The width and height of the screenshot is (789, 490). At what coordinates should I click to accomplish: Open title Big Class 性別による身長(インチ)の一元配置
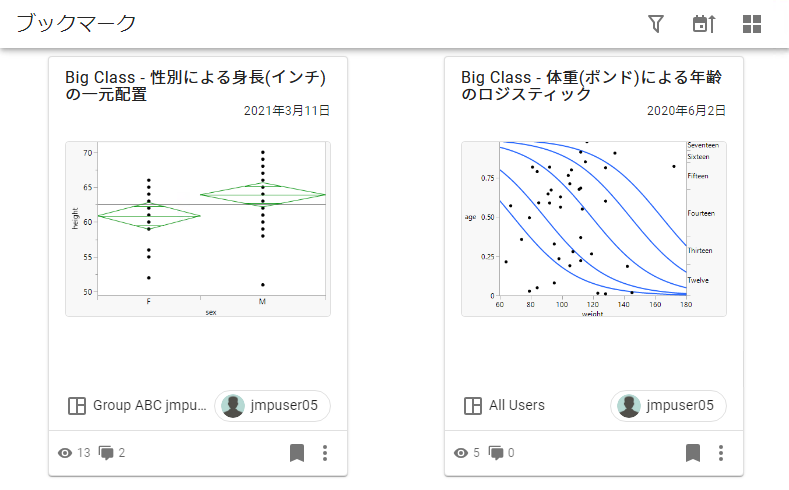pos(196,85)
